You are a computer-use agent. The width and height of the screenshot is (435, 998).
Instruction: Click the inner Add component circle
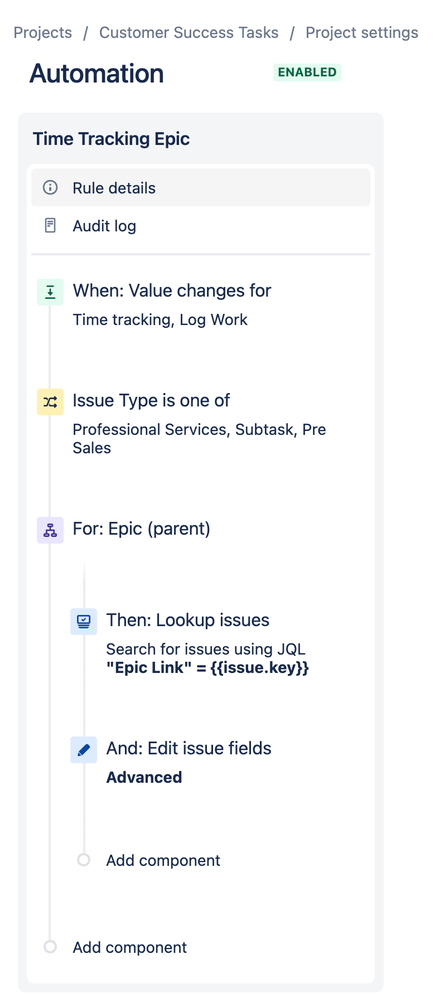tap(83, 860)
